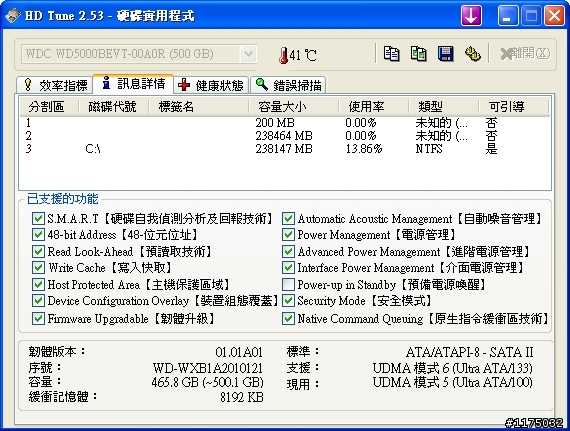Click the active UDMA 模式 5 value
The width and height of the screenshot is (570, 431).
(x=453, y=382)
